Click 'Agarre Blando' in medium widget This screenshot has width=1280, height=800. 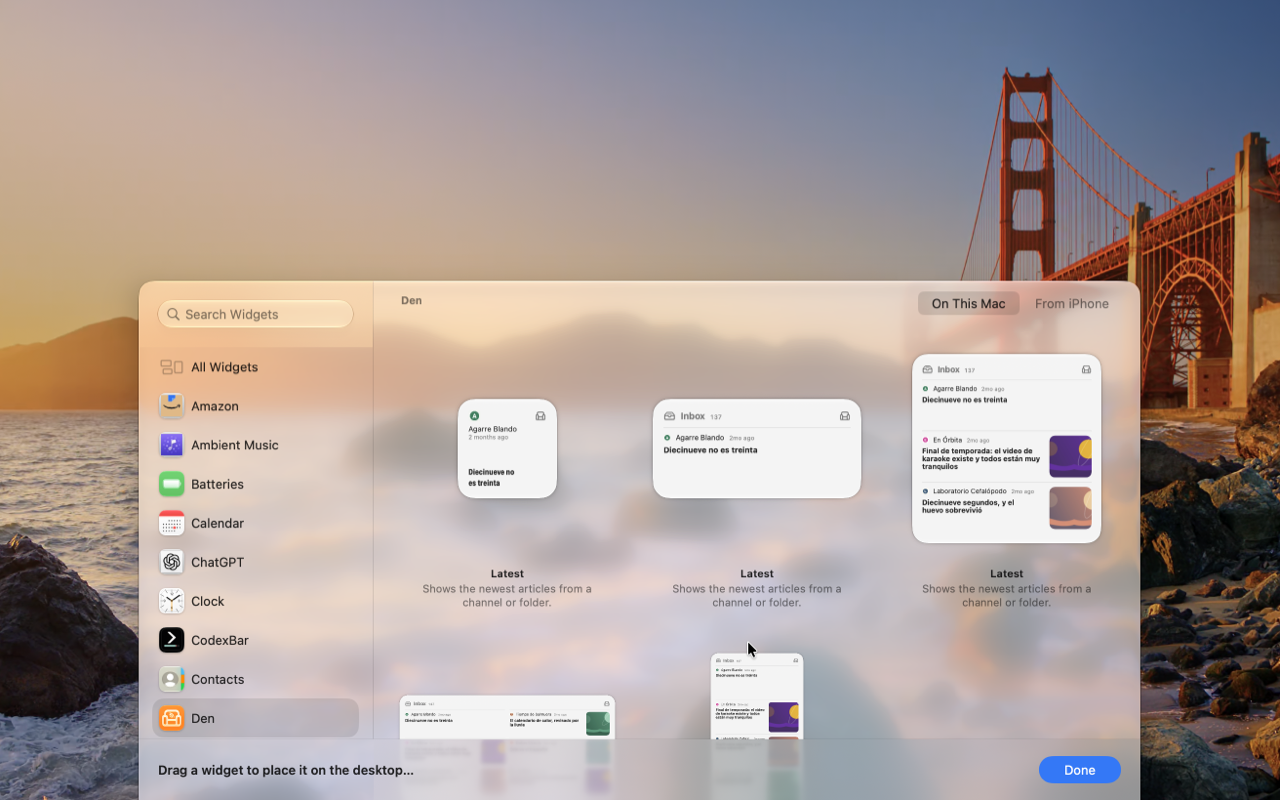pos(699,438)
